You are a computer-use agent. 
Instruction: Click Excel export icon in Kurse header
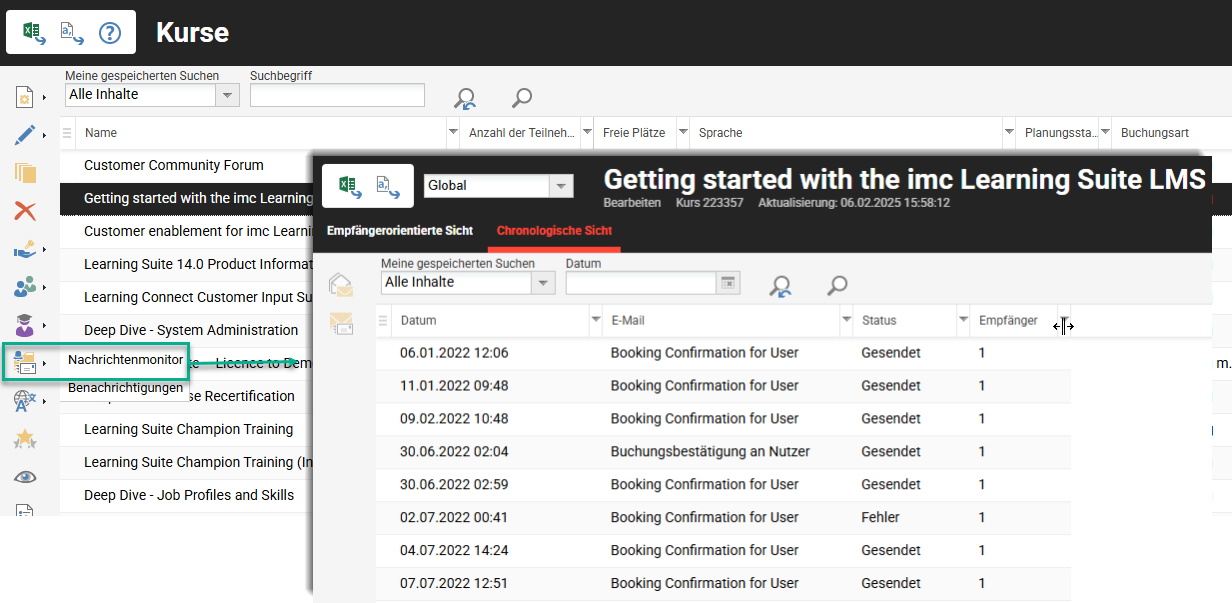coord(34,33)
